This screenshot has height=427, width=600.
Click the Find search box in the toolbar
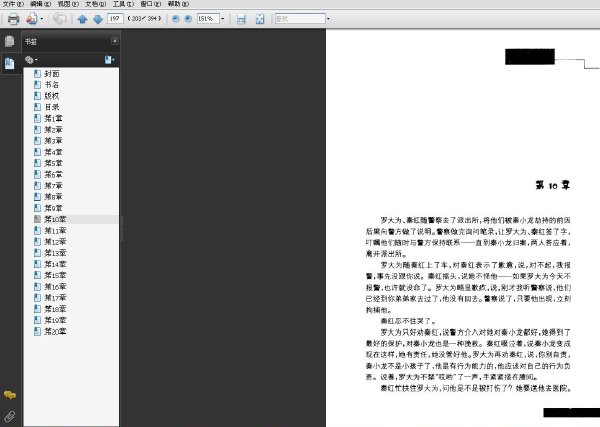300,18
